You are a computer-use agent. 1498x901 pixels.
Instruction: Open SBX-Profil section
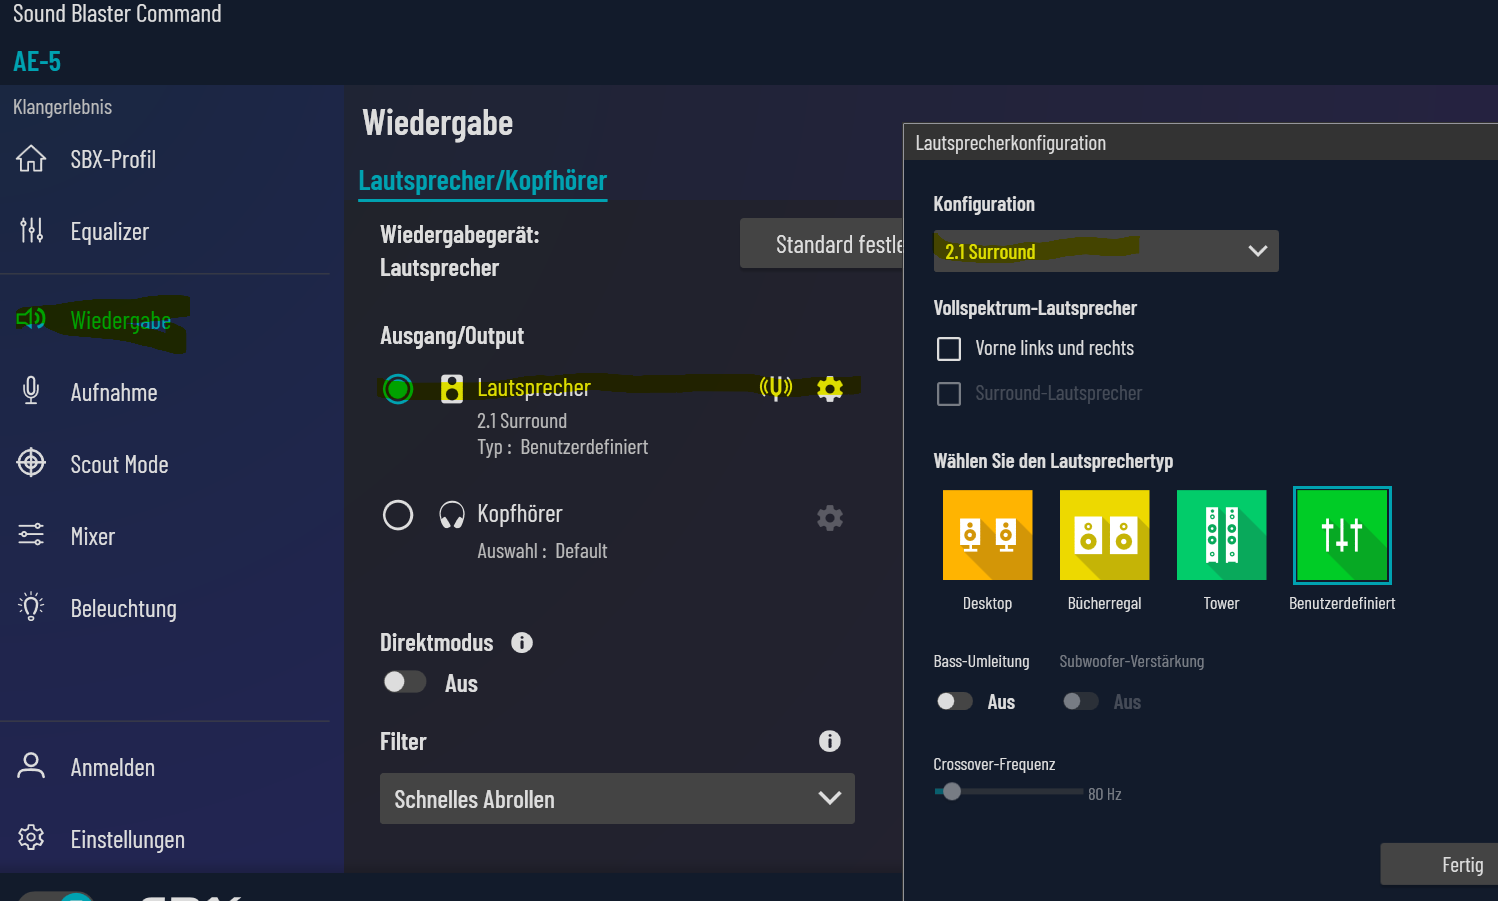click(x=113, y=159)
